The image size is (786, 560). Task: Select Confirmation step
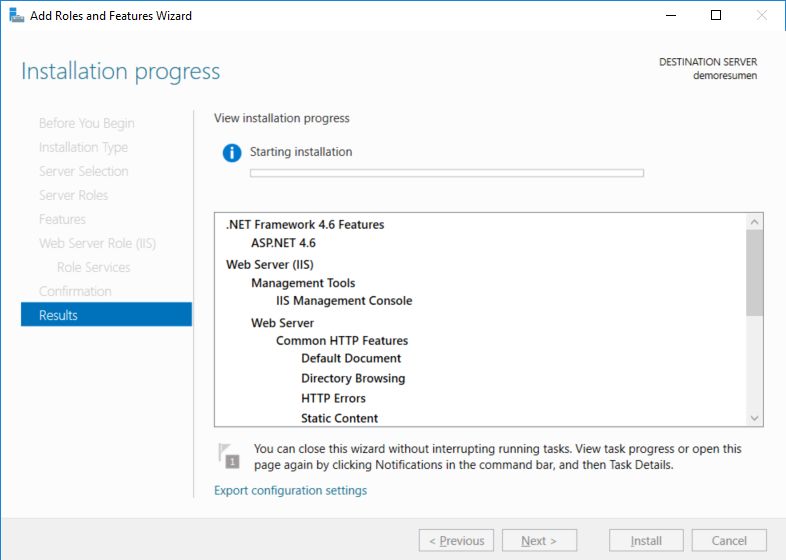[x=75, y=291]
